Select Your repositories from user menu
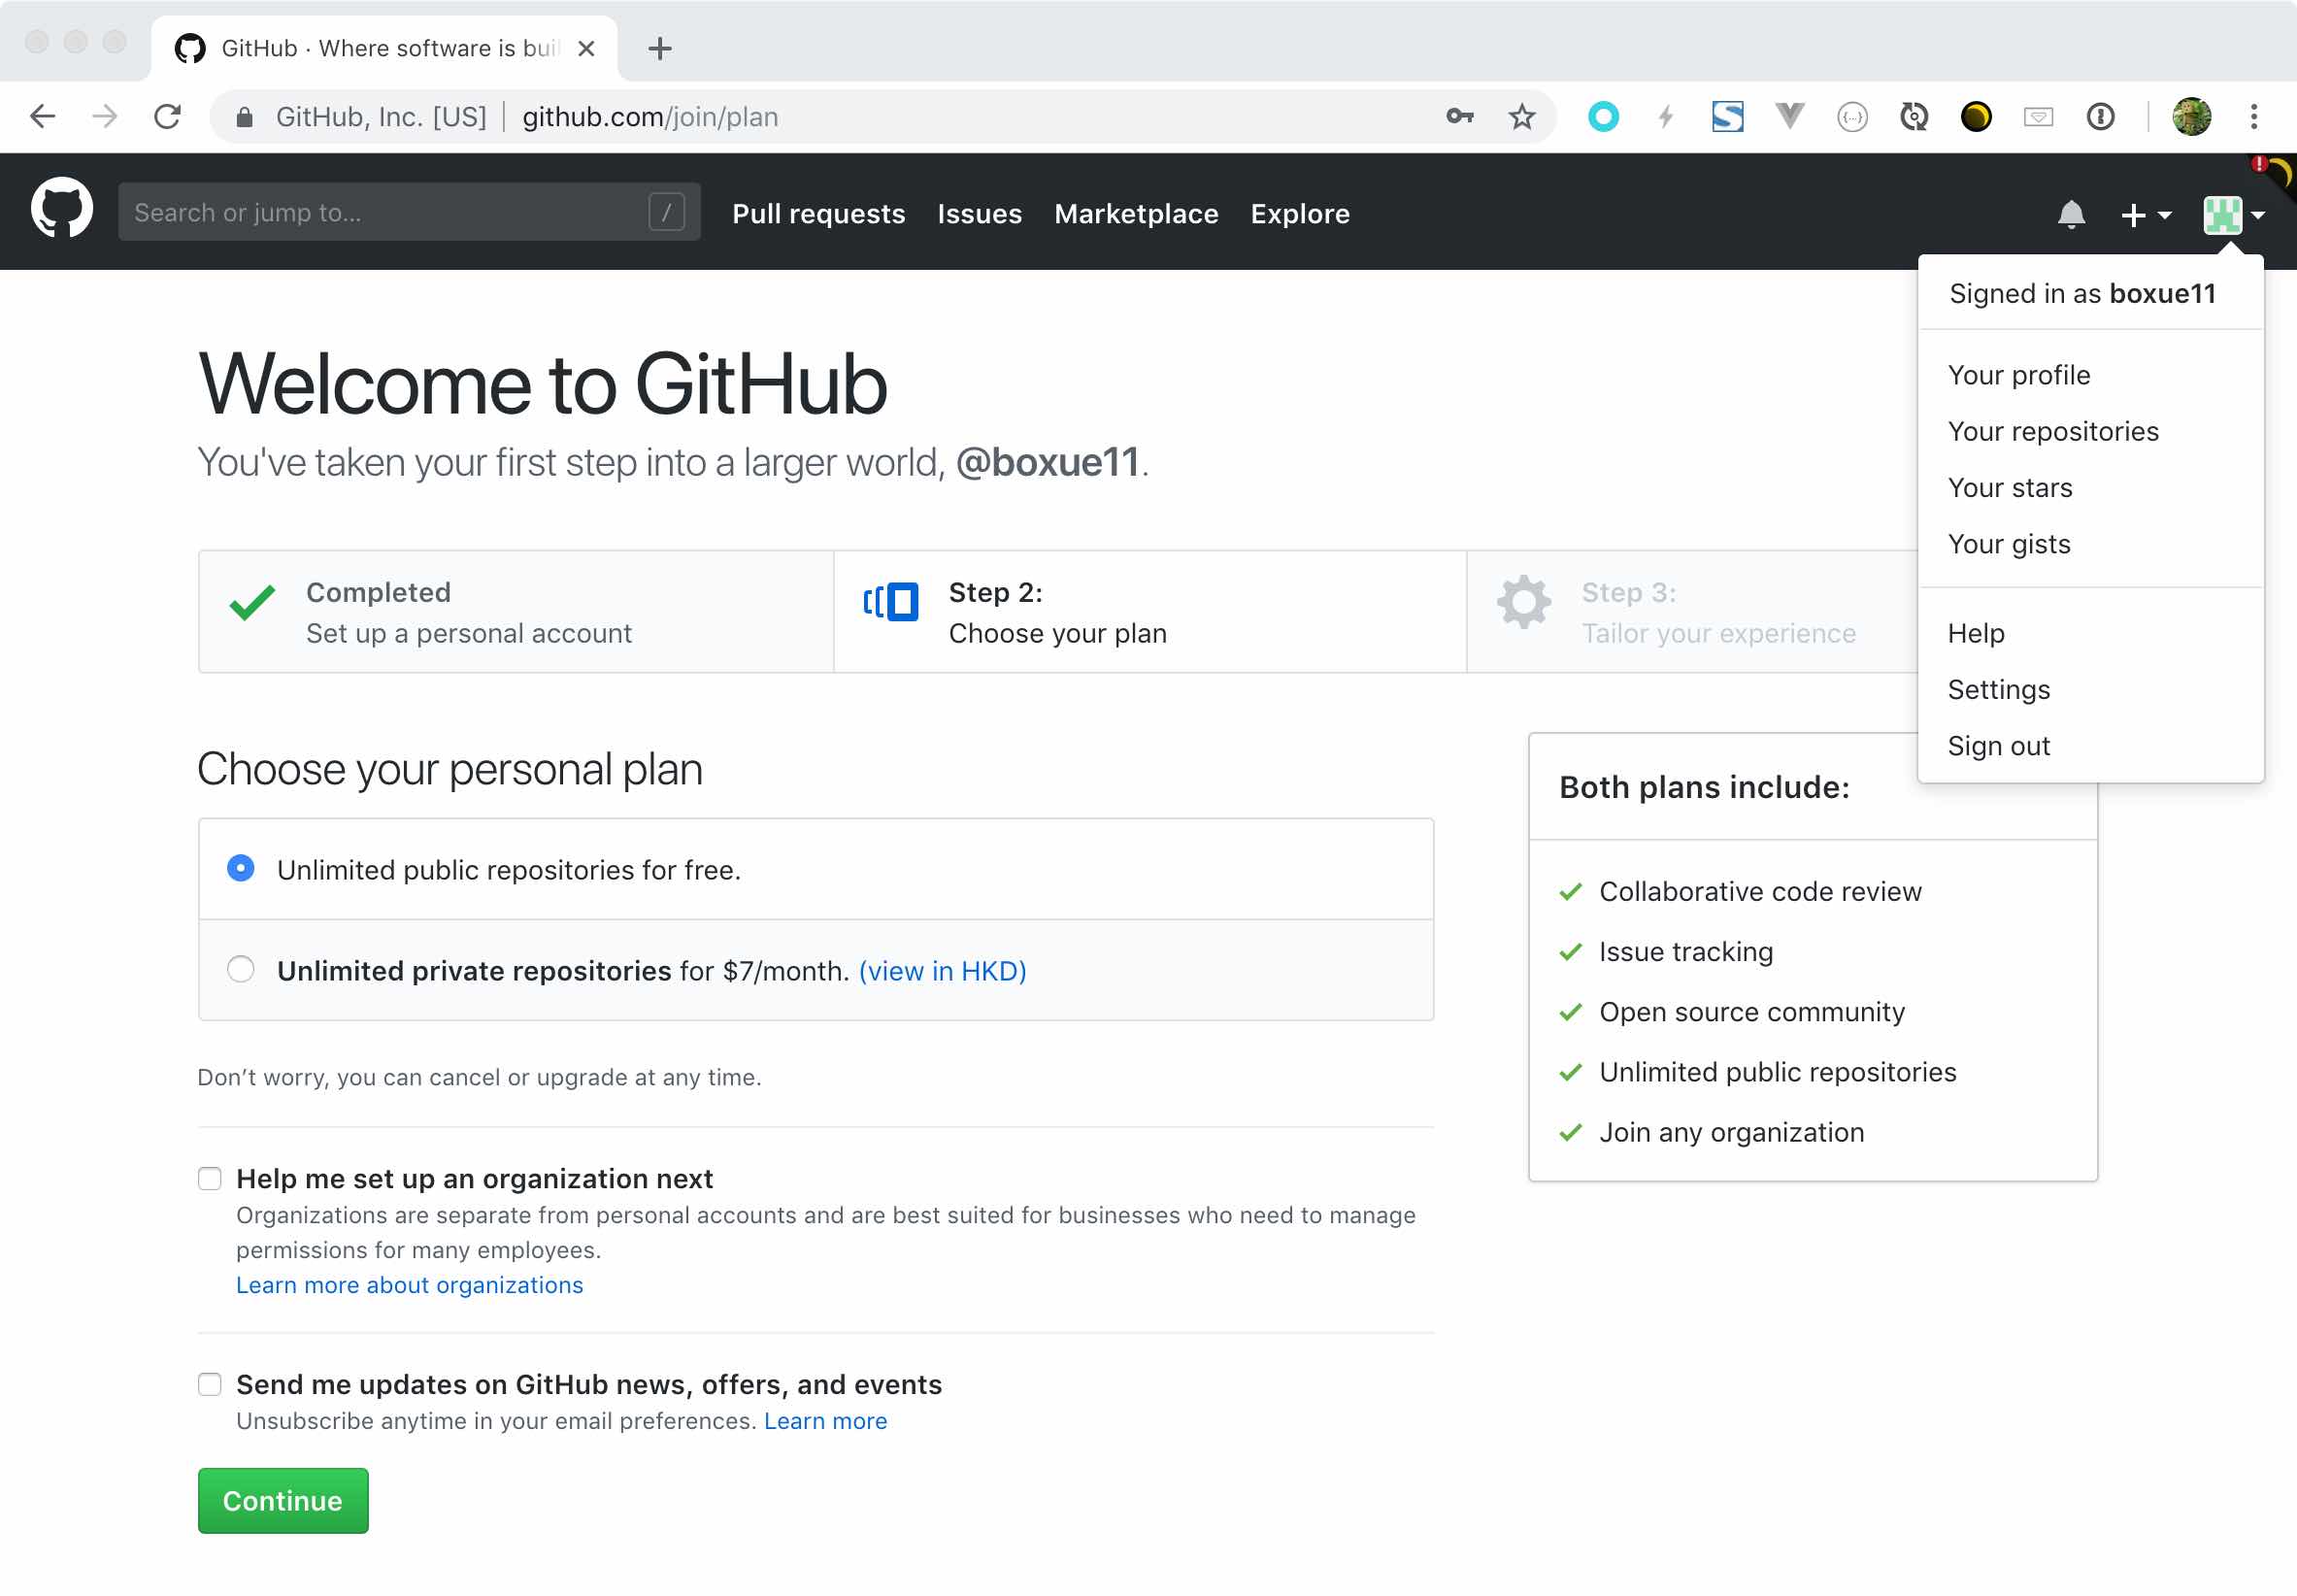Screen dimensions: 2297x1596 [2090, 431]
